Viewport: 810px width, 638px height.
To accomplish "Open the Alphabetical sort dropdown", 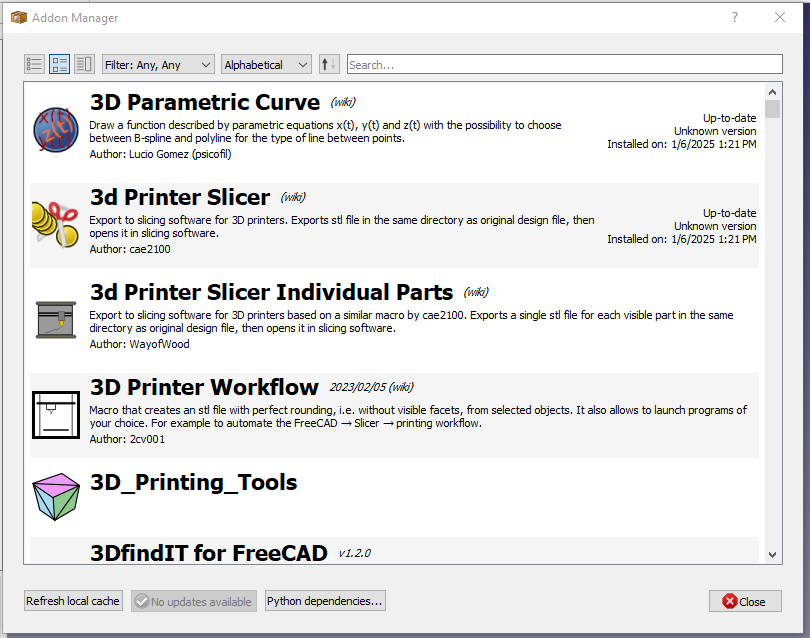I will click(267, 64).
